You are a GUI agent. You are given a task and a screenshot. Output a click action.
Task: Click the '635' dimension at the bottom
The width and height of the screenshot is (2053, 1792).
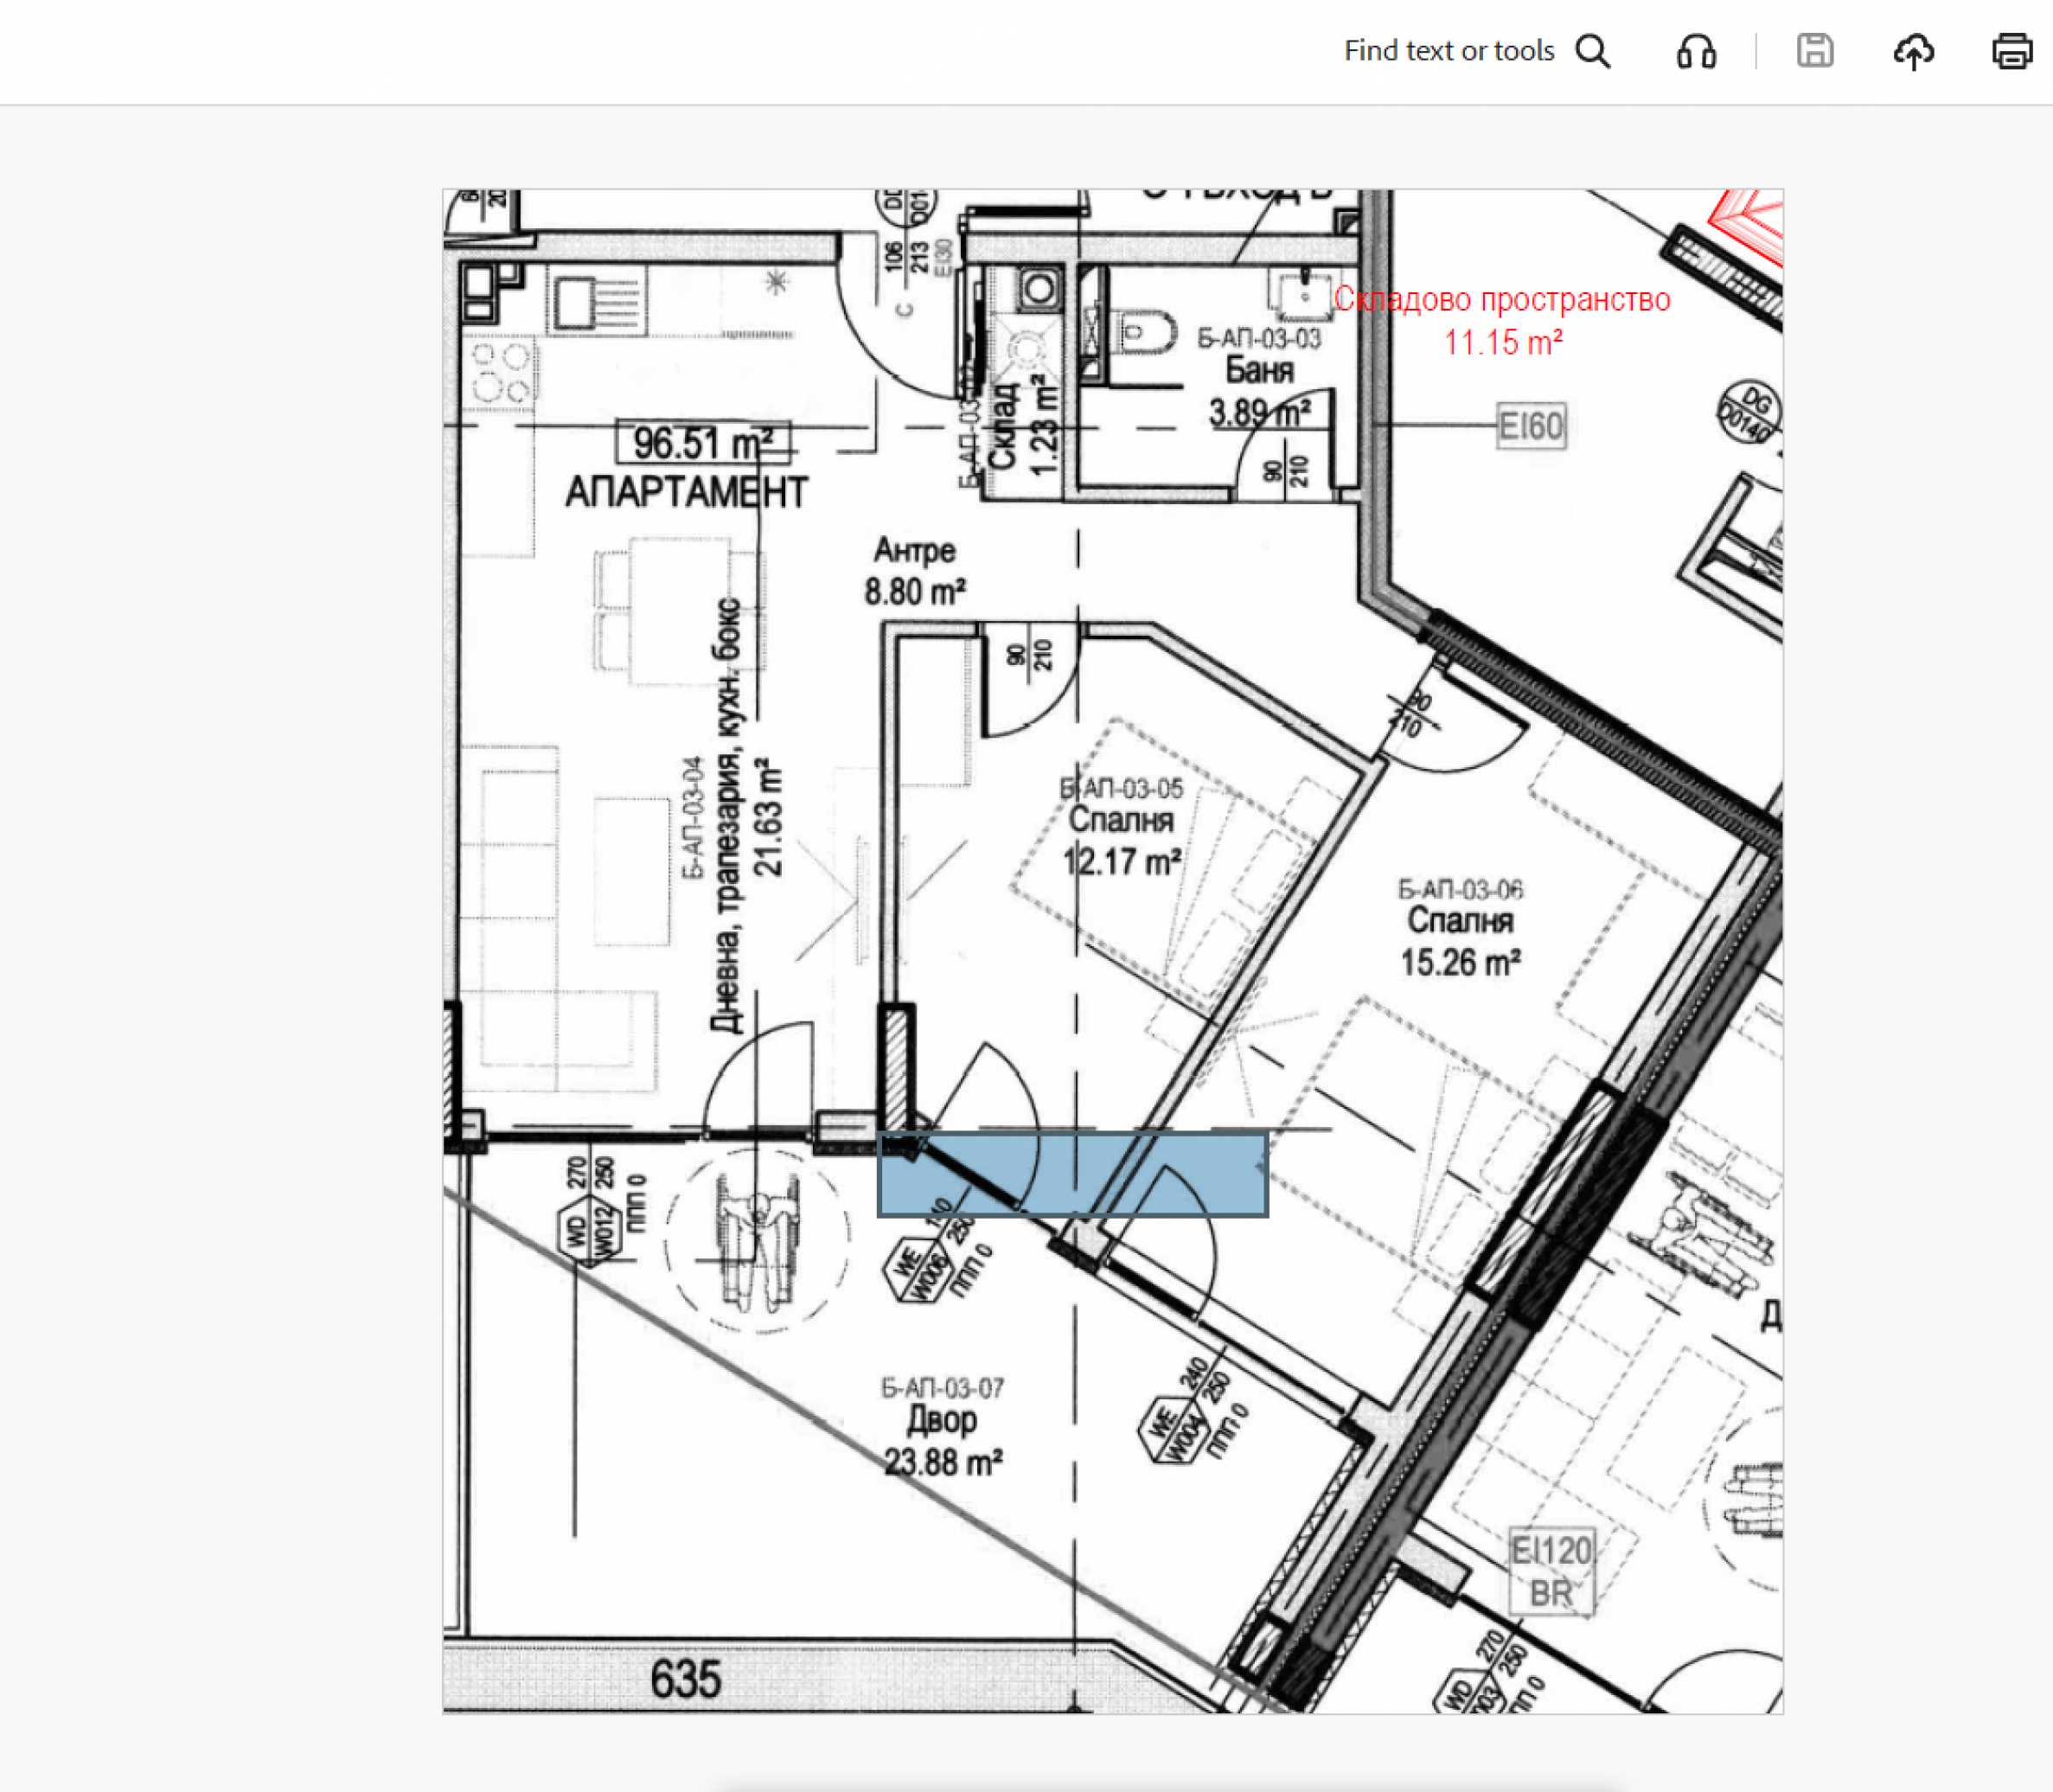point(685,1679)
